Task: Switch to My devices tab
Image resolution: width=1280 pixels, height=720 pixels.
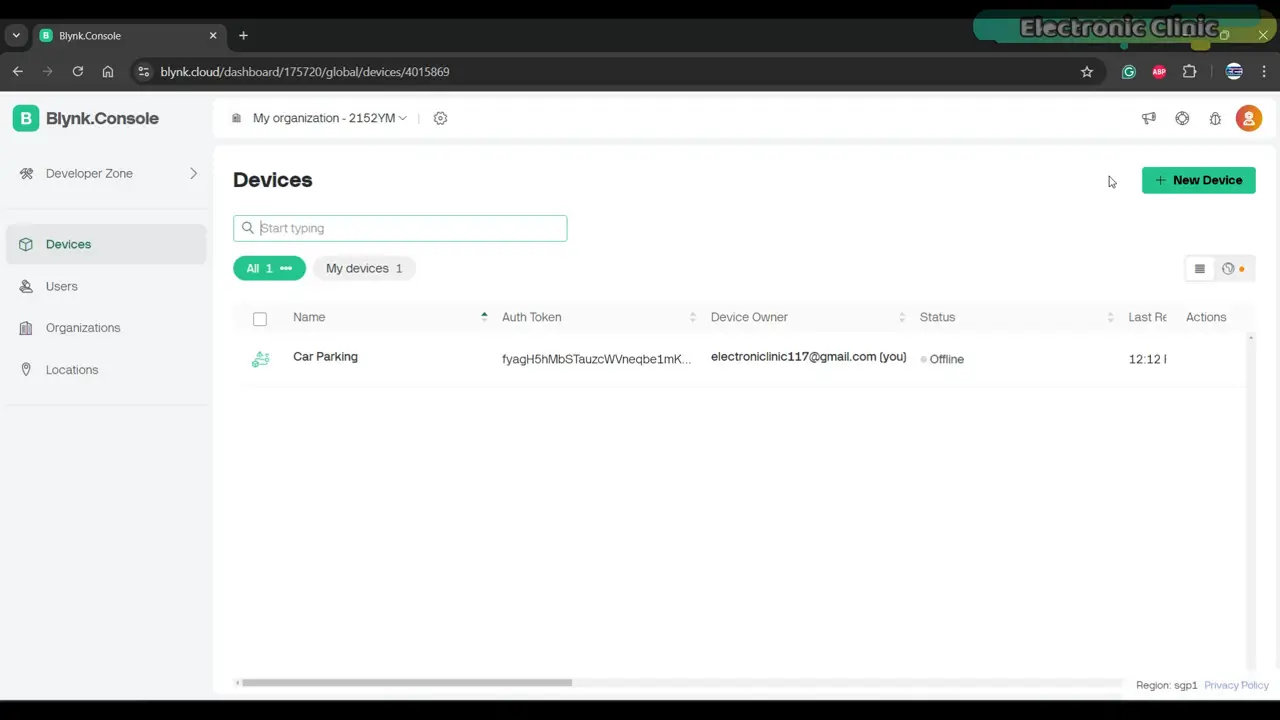Action: pos(364,268)
